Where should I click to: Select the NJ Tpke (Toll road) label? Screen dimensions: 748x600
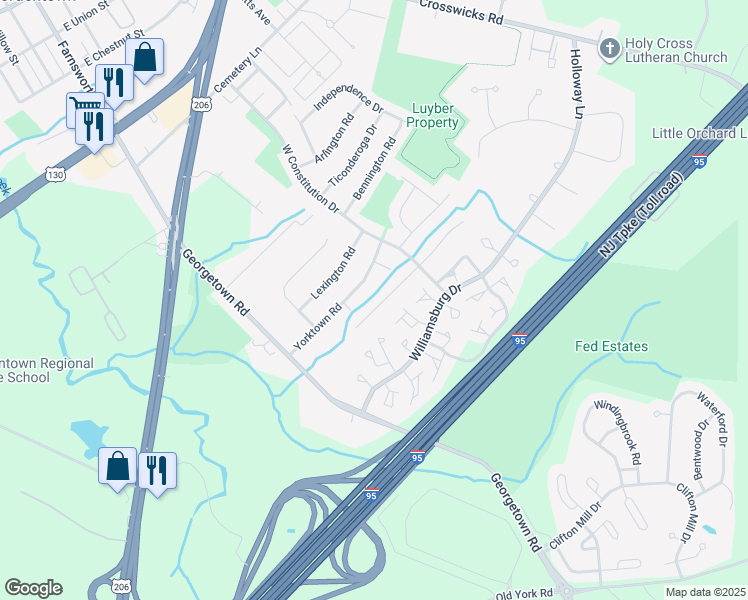click(642, 215)
